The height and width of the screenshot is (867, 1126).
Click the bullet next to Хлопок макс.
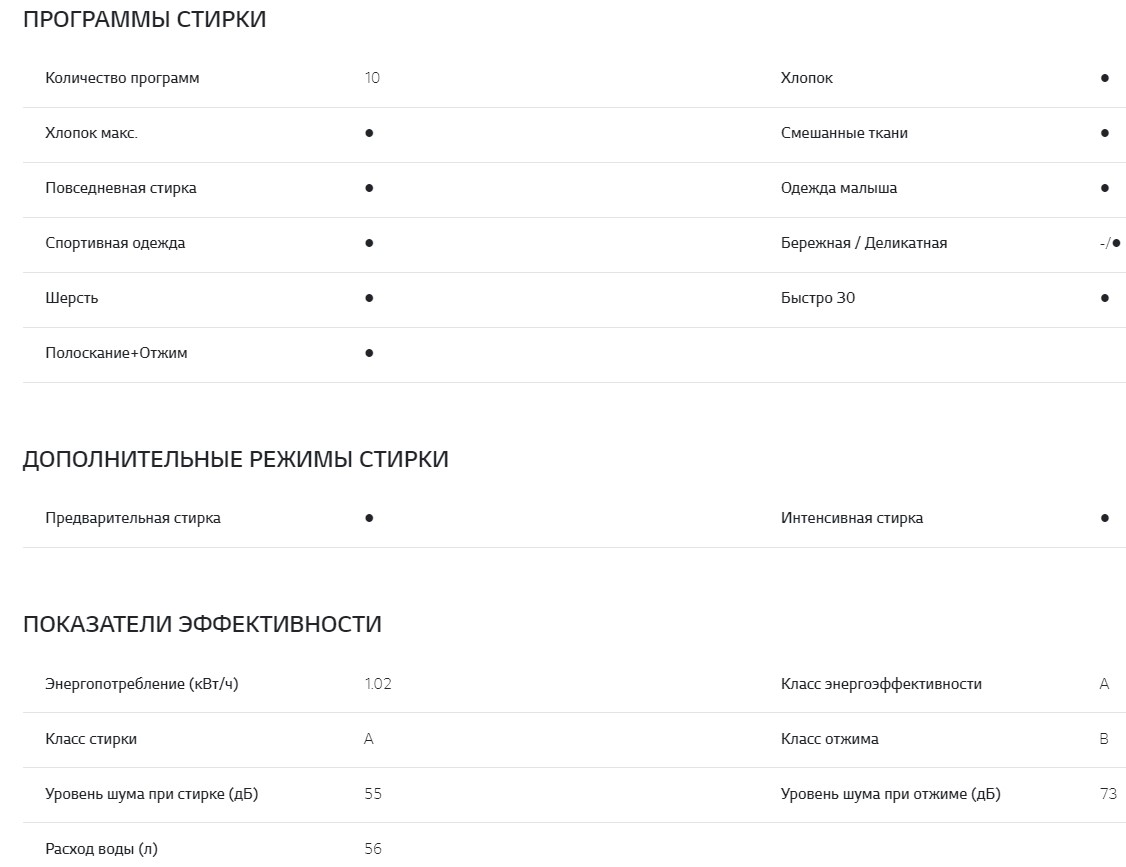[x=369, y=133]
